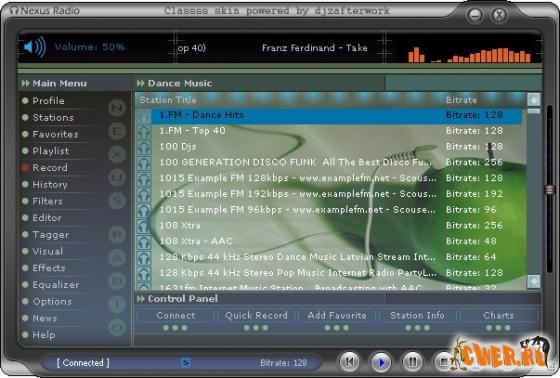Click the volume slider handle on right edge

click(x=549, y=189)
